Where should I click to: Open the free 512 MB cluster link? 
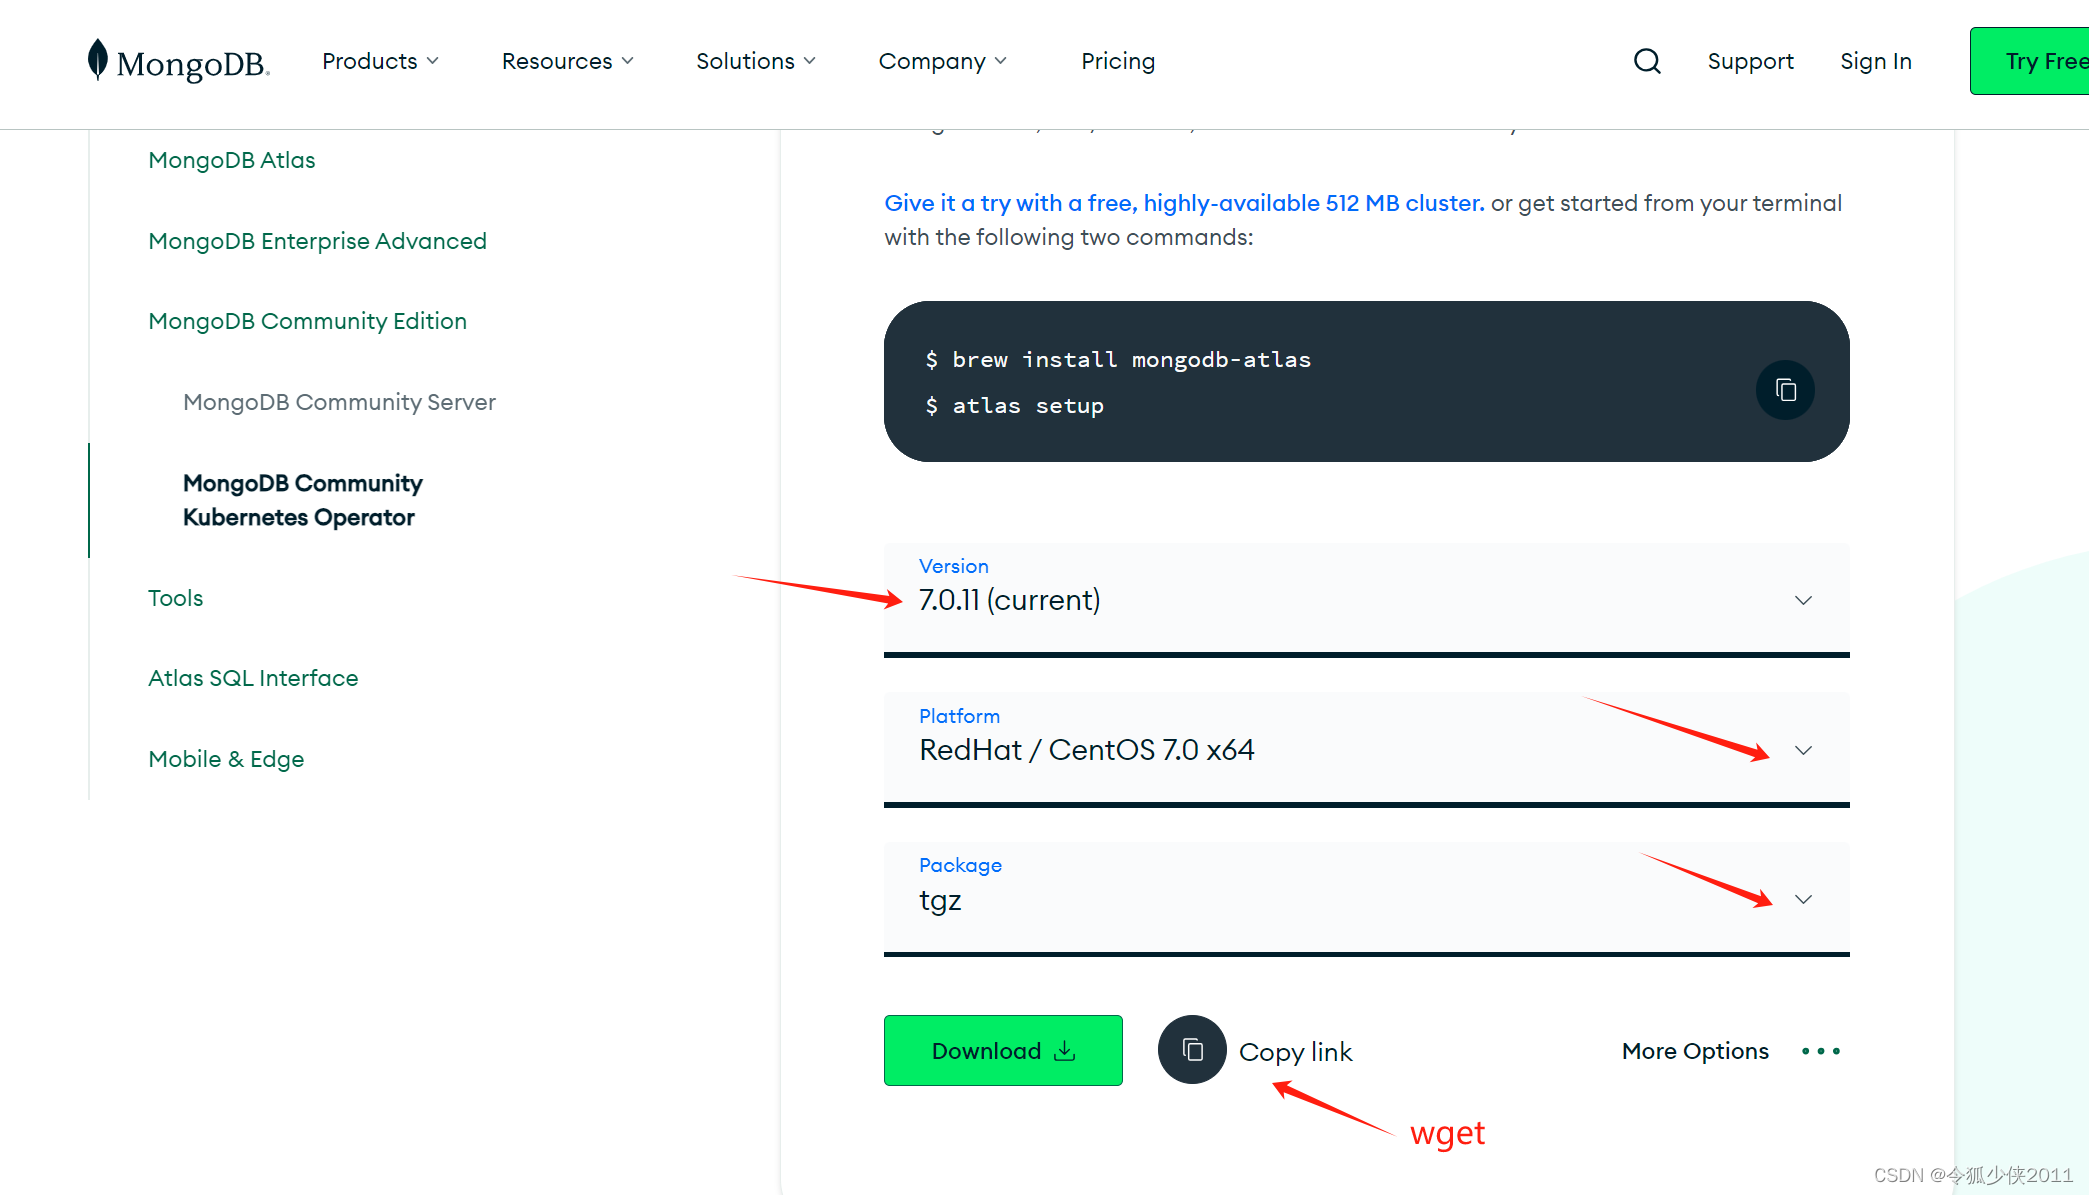click(1183, 203)
